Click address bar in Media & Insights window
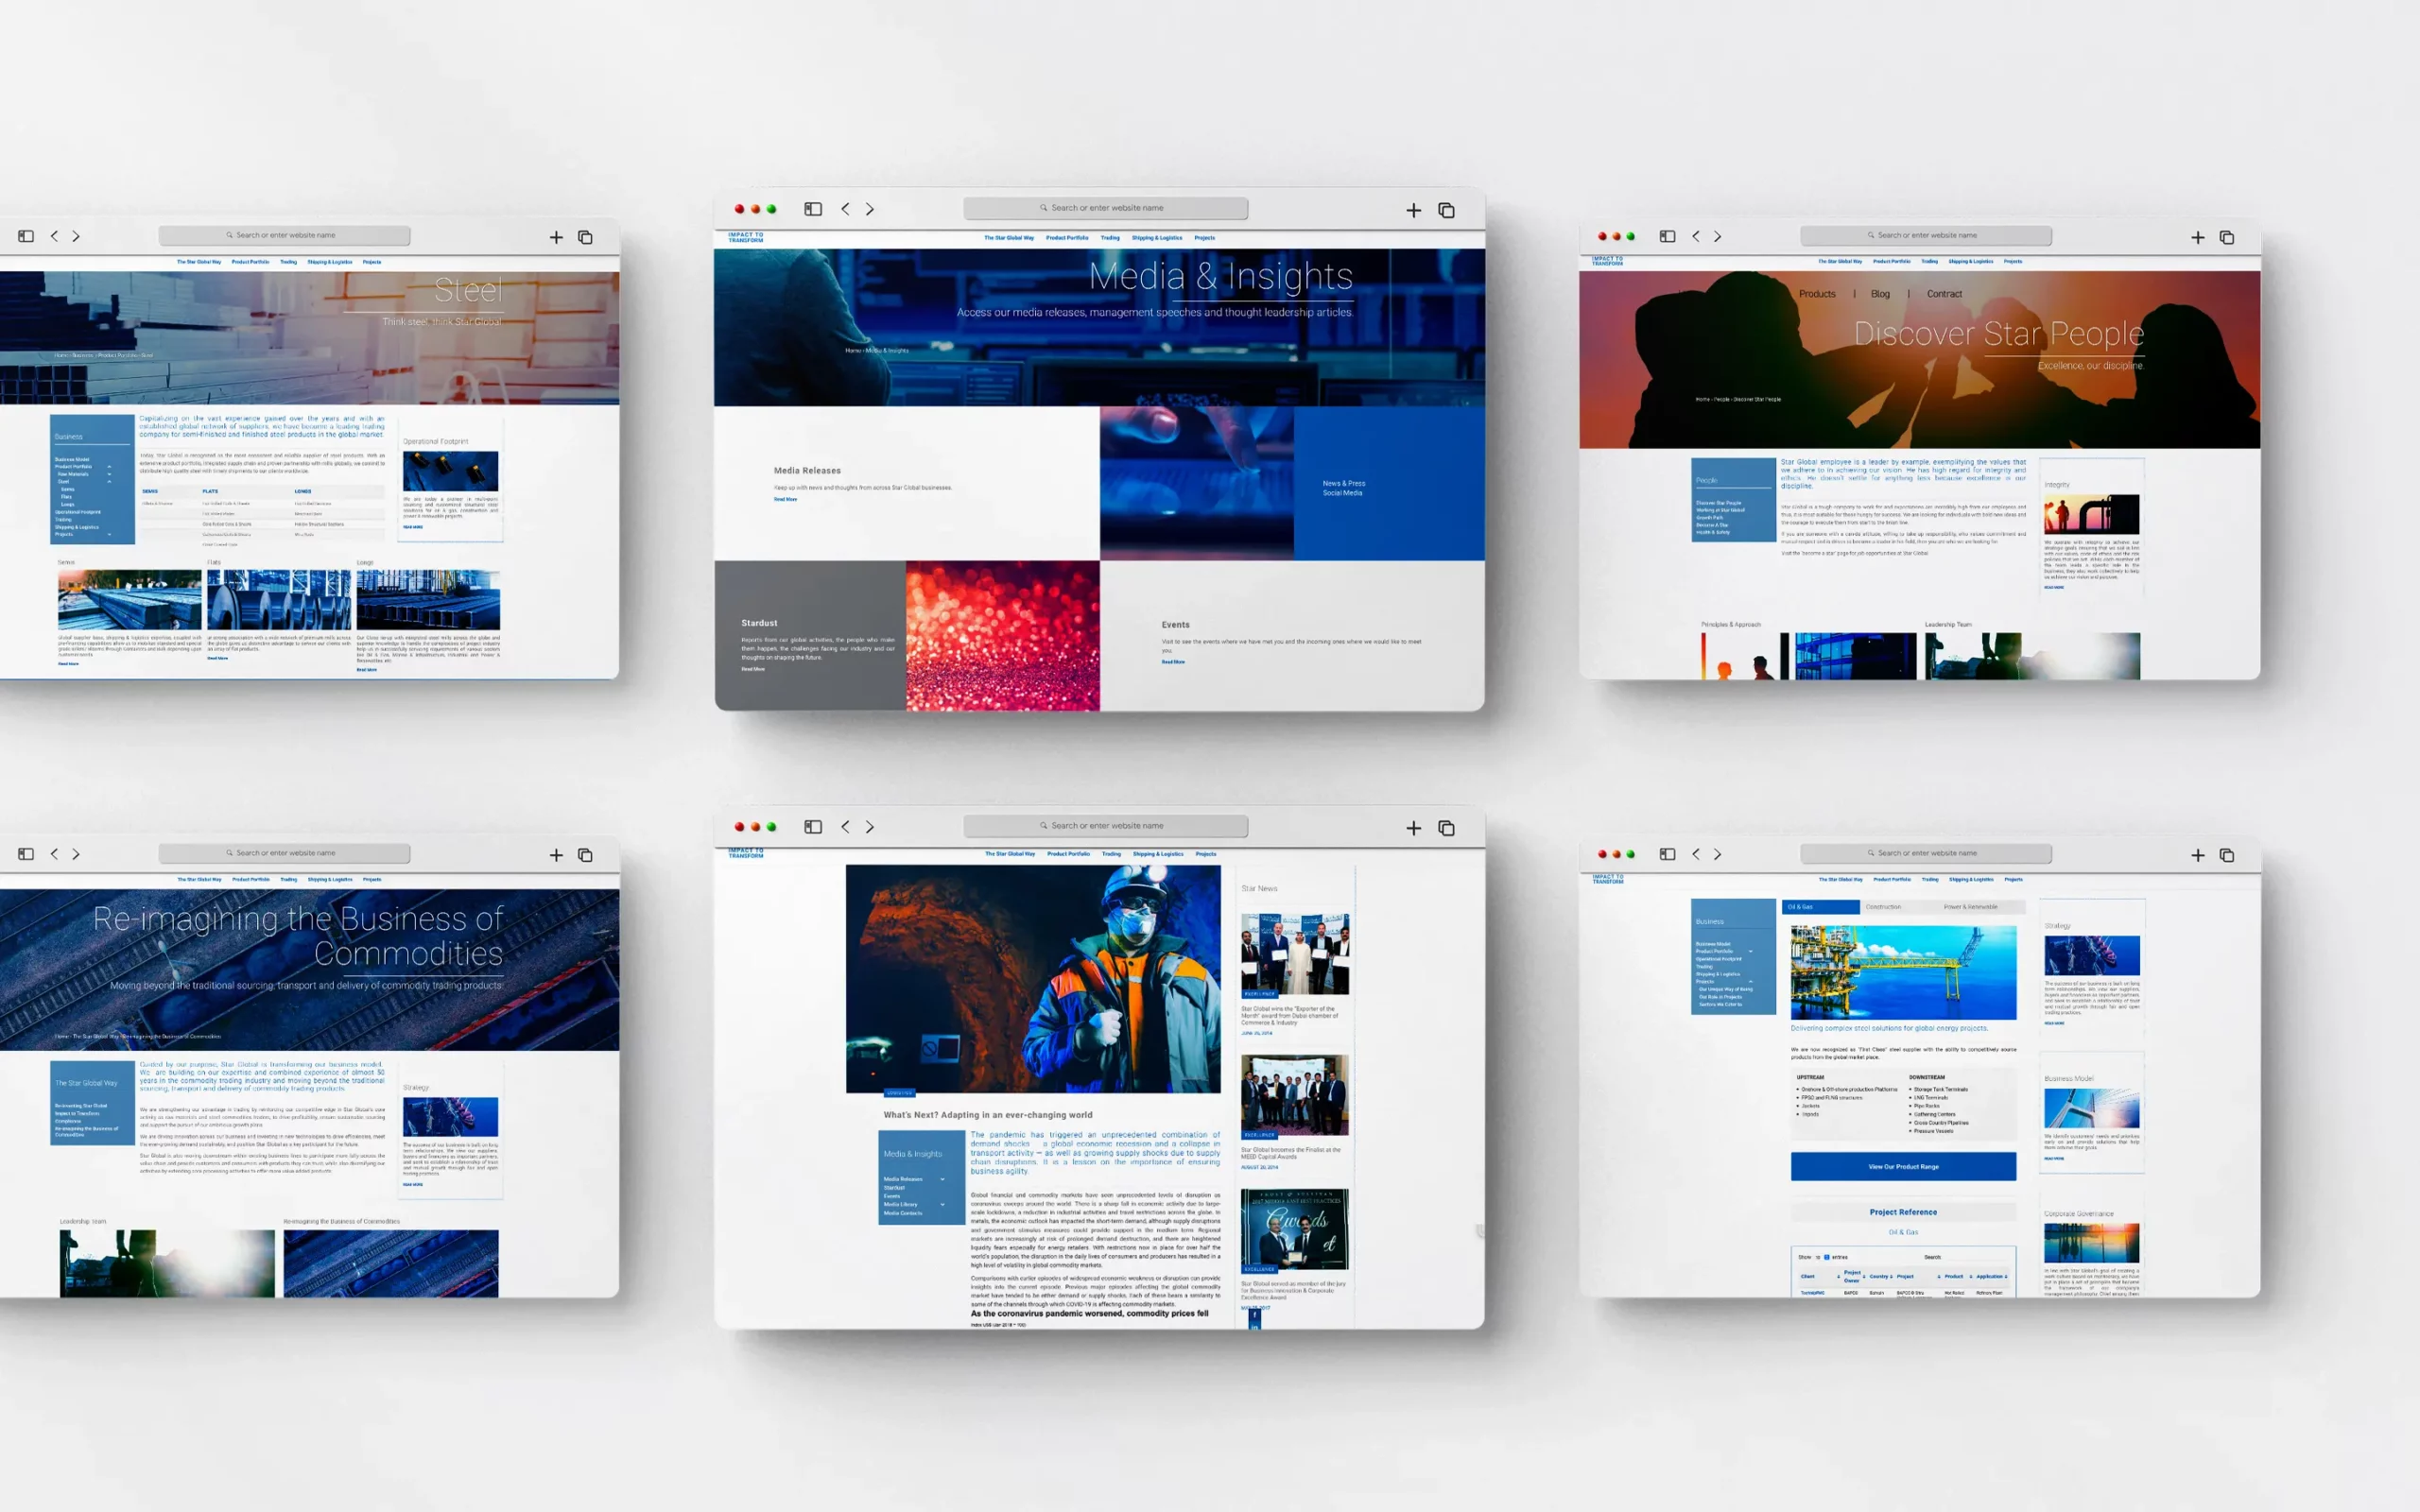2420x1512 pixels. (1105, 208)
